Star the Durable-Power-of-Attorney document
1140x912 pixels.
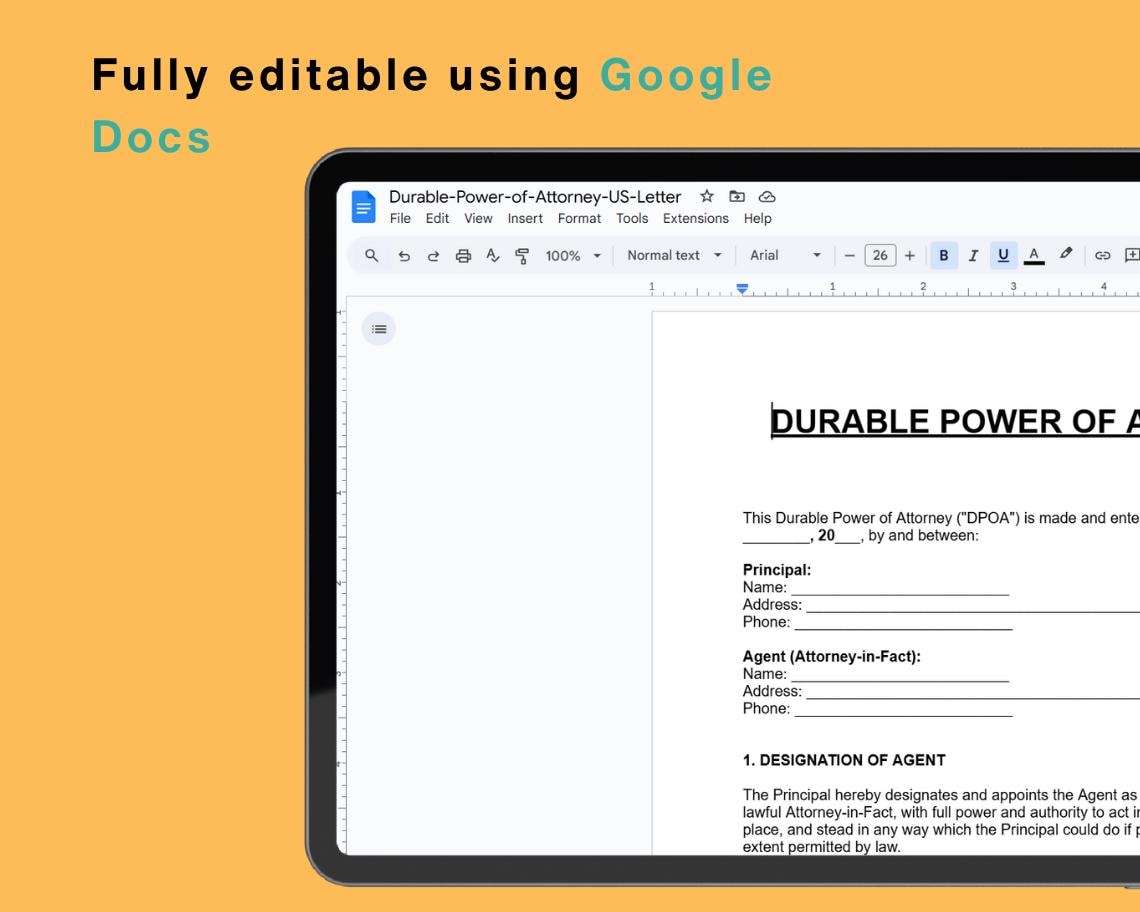(x=707, y=196)
